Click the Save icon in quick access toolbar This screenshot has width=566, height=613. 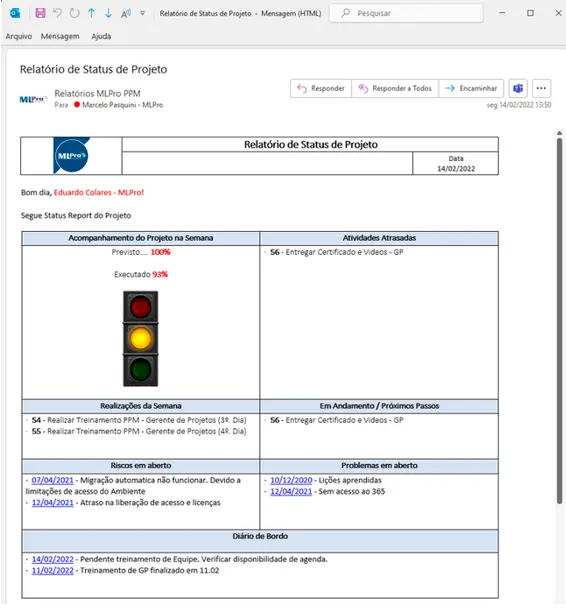pos(40,13)
